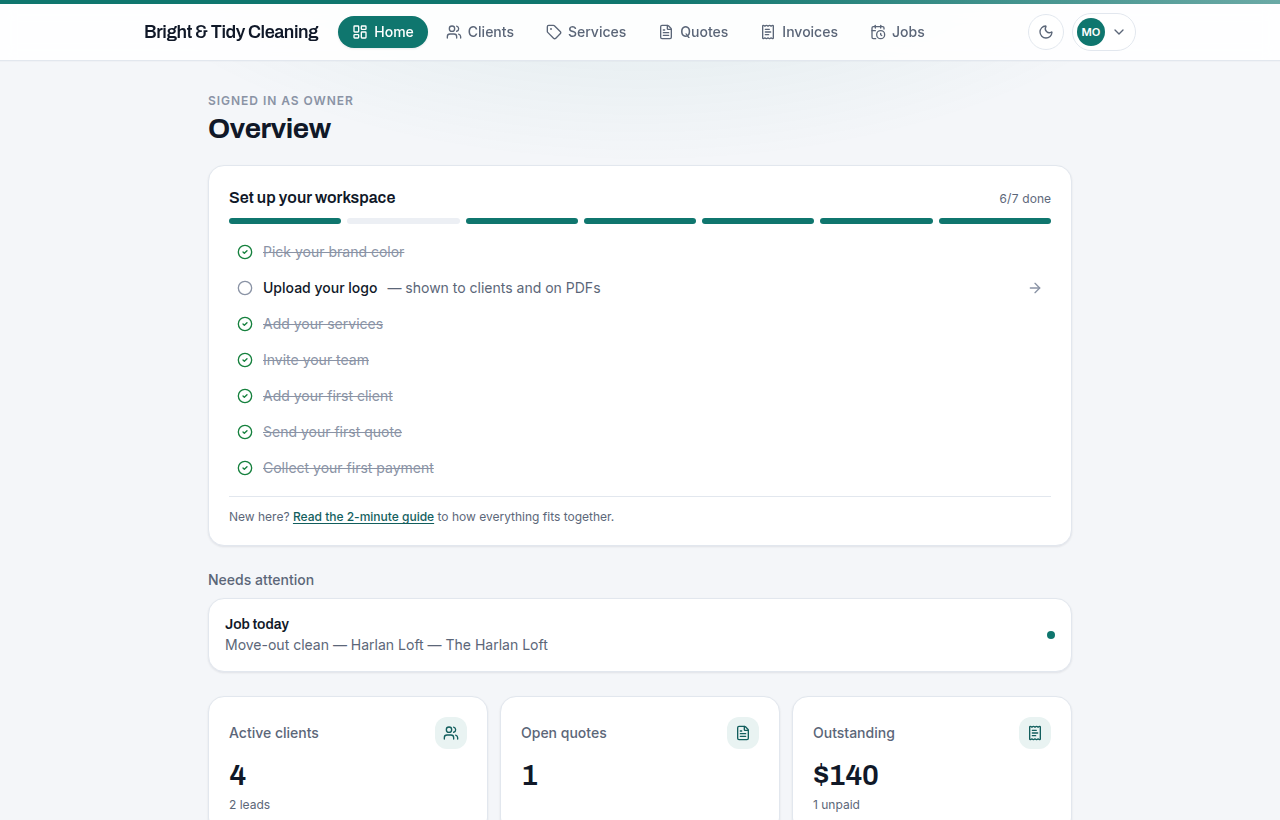Click the empty circle for Upload your logo
The image size is (1280, 820).
(245, 288)
